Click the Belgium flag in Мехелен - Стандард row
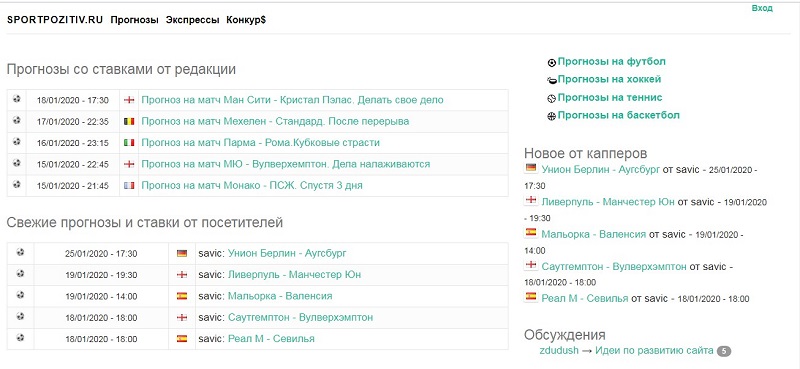800x369 pixels. [129, 121]
